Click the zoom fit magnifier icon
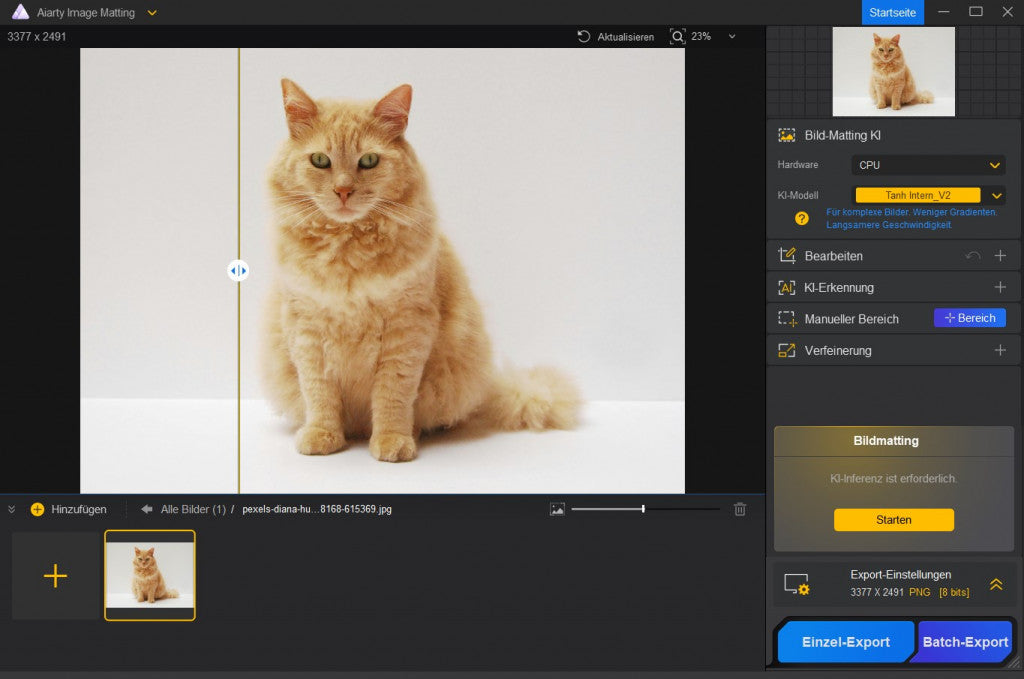 (x=677, y=36)
